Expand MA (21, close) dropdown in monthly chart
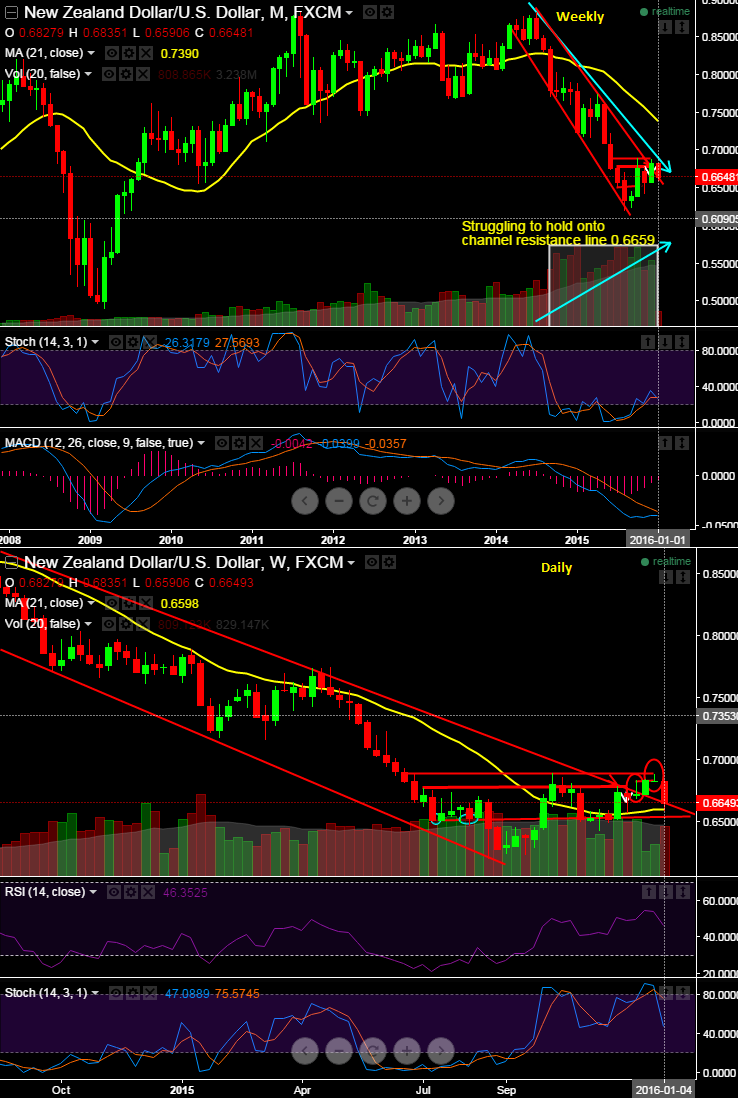Viewport: 738px width, 1100px height. click(x=90, y=53)
